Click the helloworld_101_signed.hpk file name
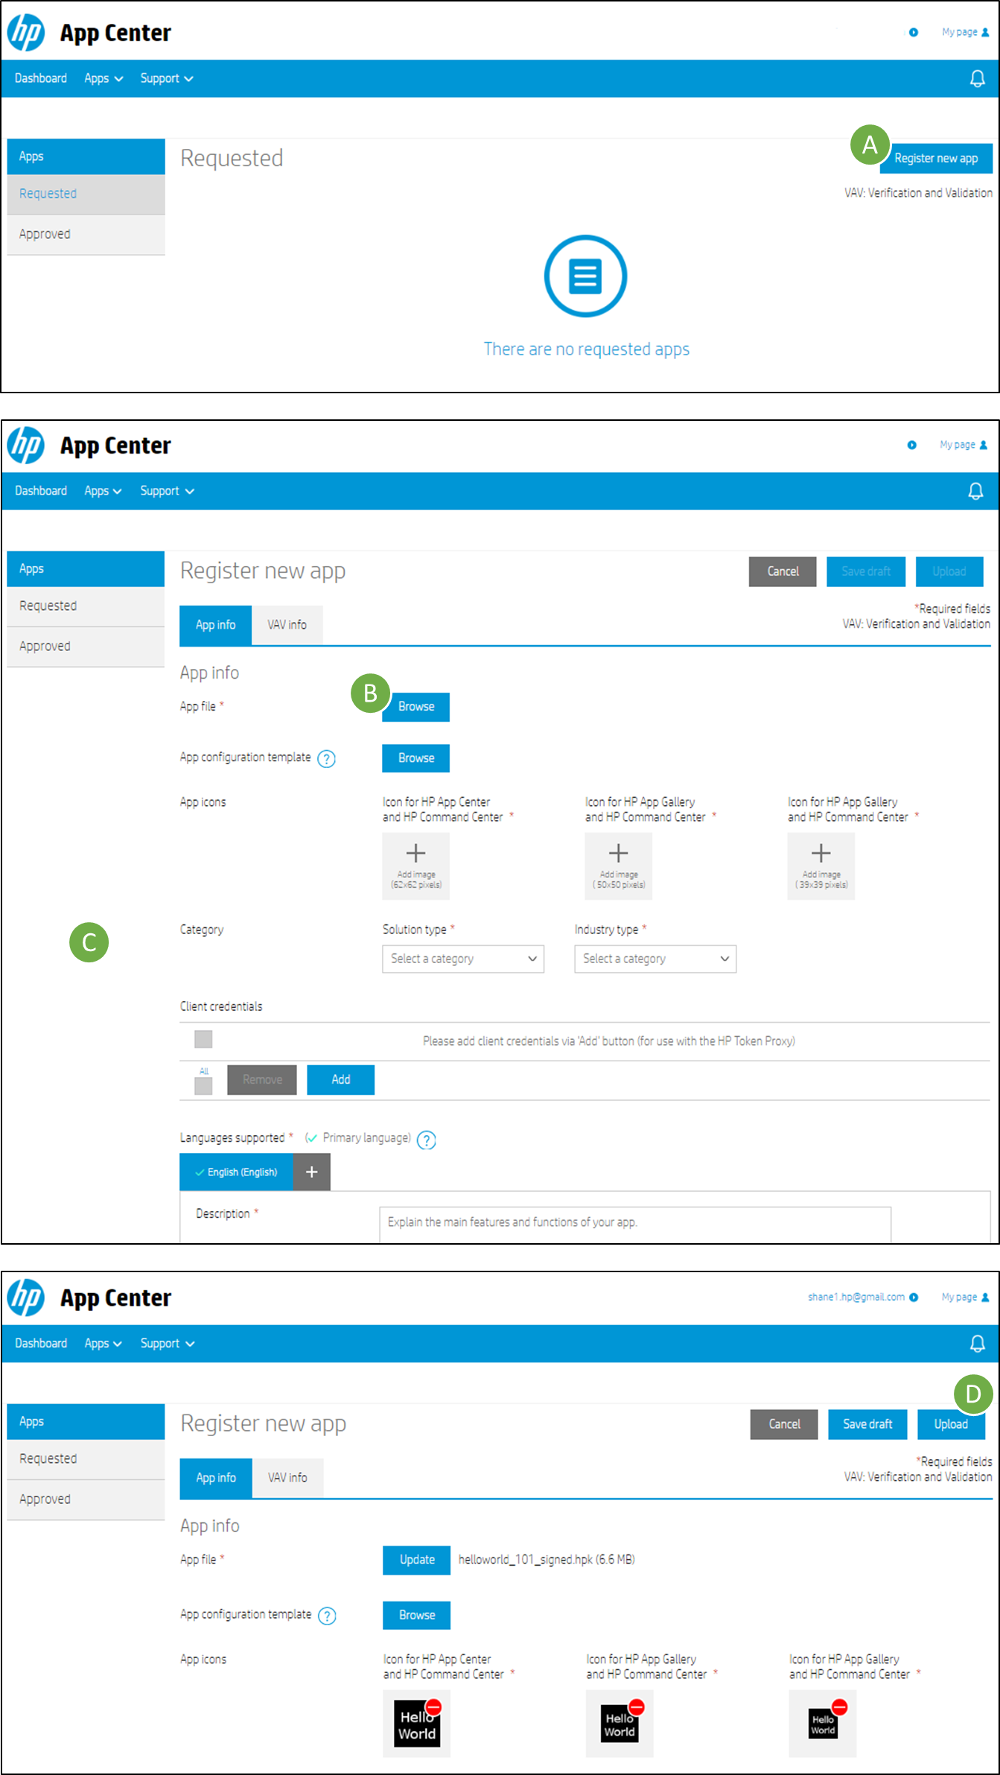This screenshot has width=1000, height=1775. point(547,1560)
